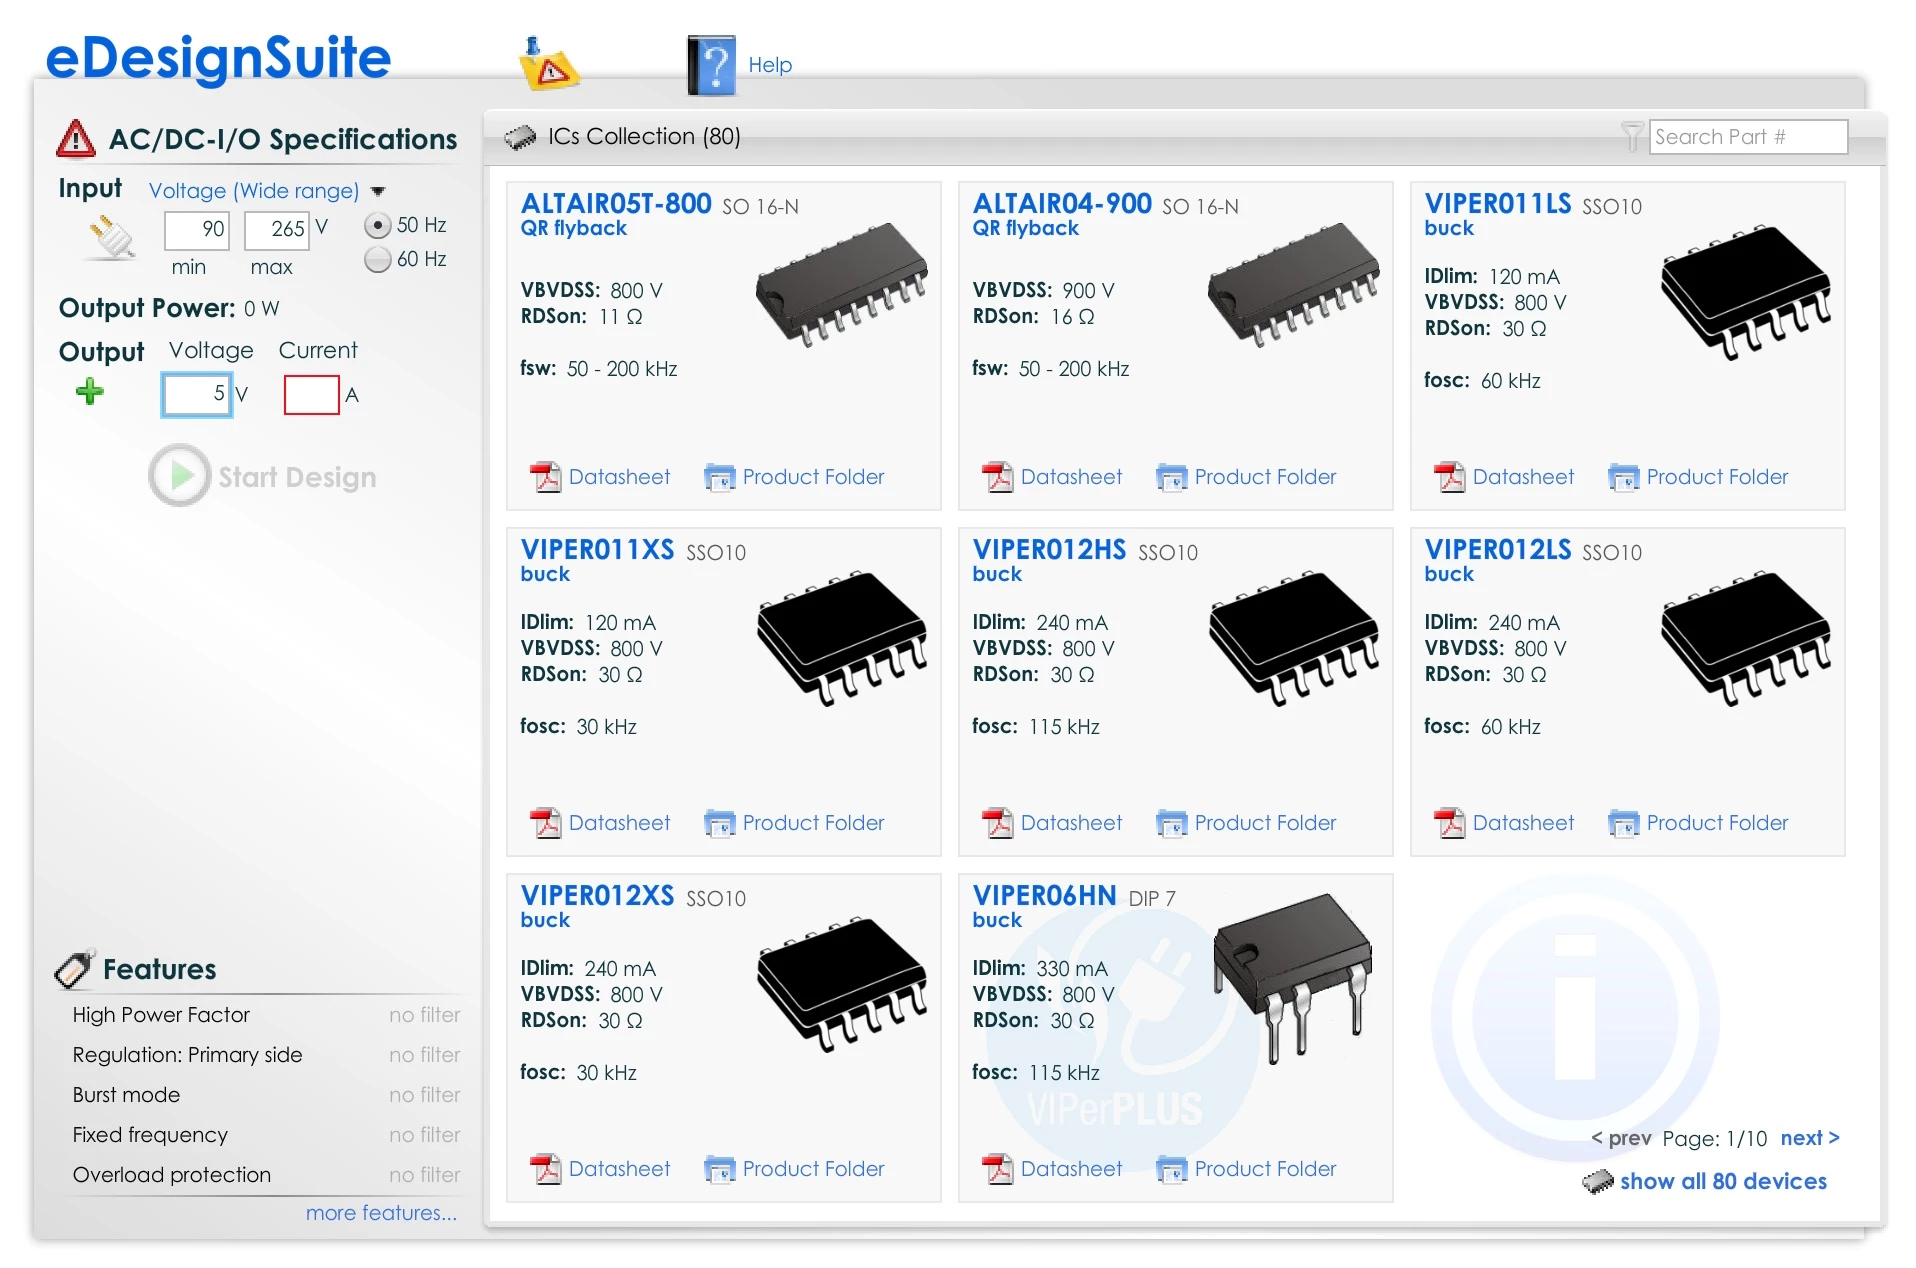This screenshot has width=1916, height=1268.
Task: Click the VIPER06HN DIP chip image
Action: coord(1293,978)
